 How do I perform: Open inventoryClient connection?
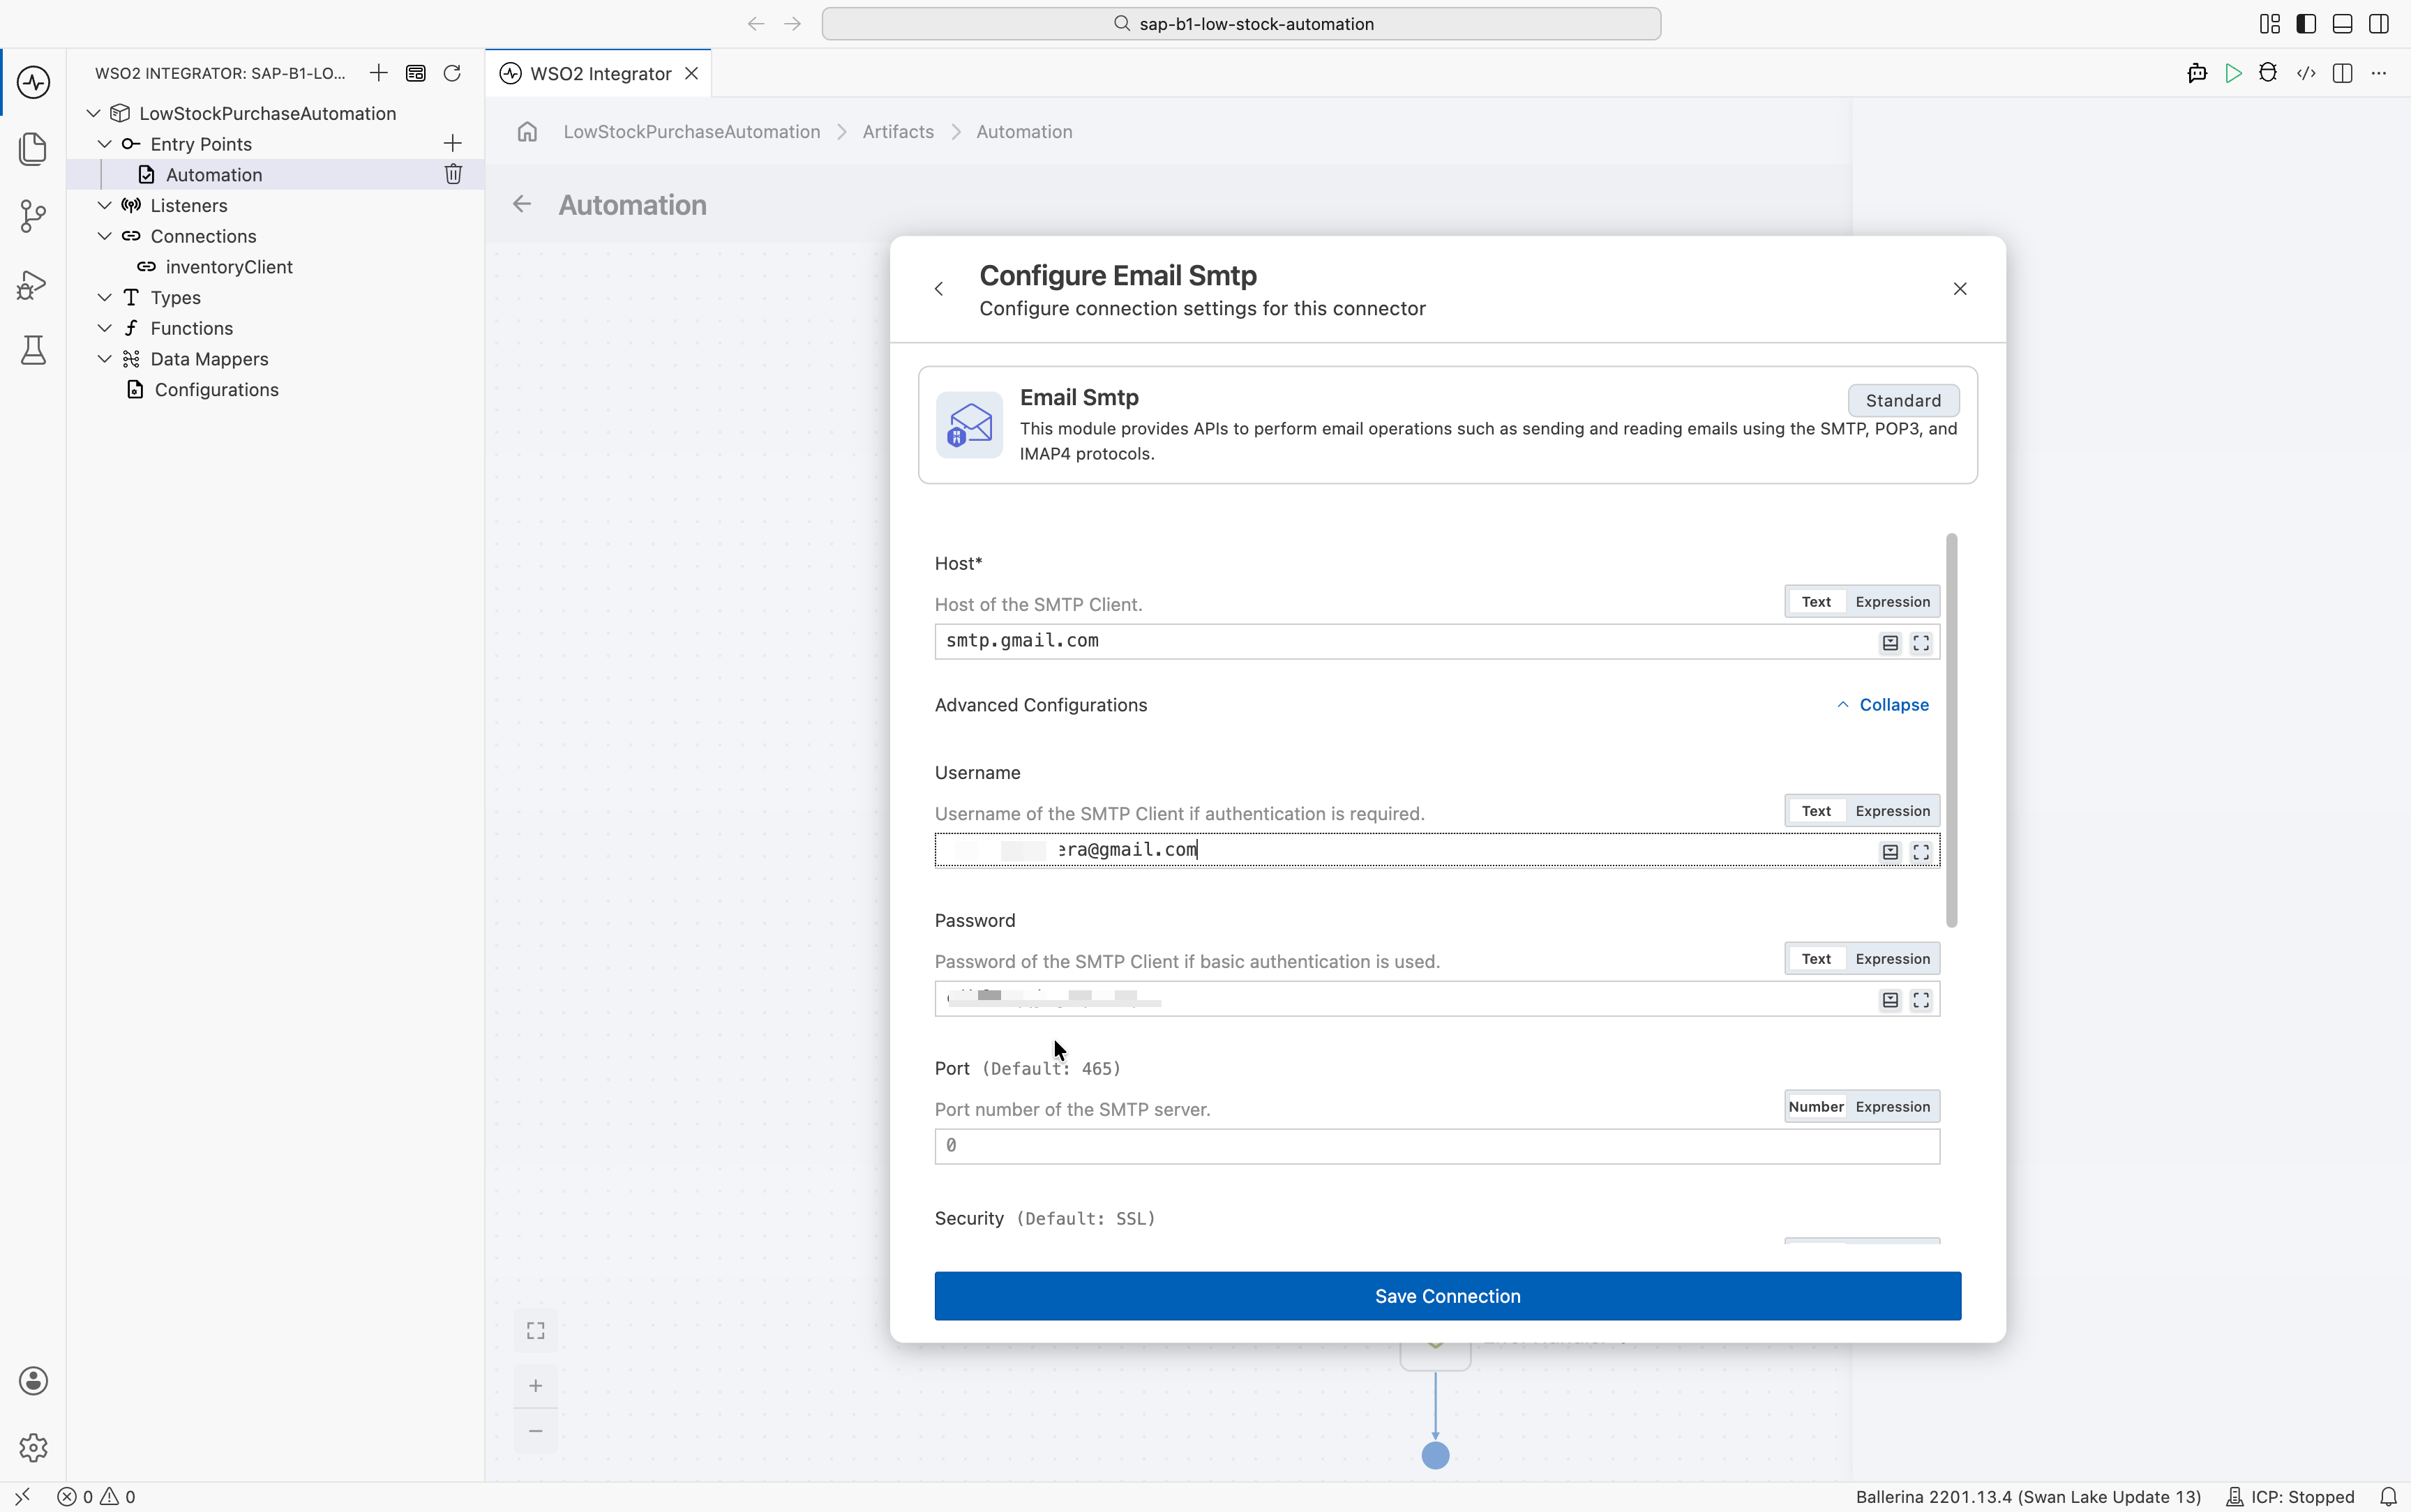(x=229, y=267)
